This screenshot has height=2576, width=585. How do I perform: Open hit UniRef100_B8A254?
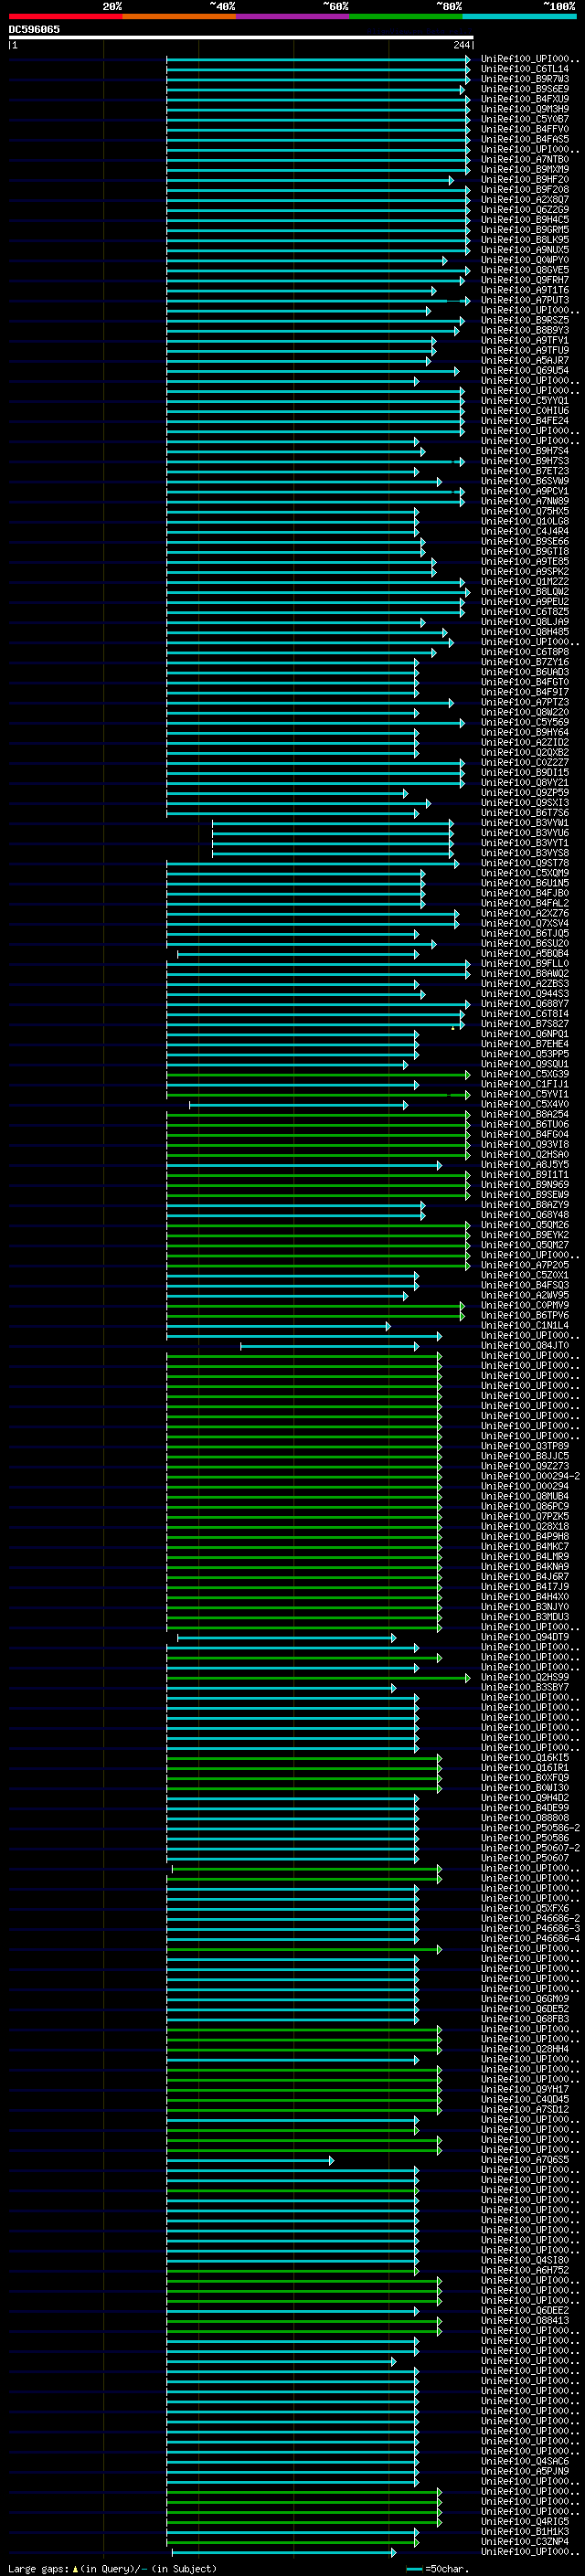pyautogui.click(x=525, y=1114)
